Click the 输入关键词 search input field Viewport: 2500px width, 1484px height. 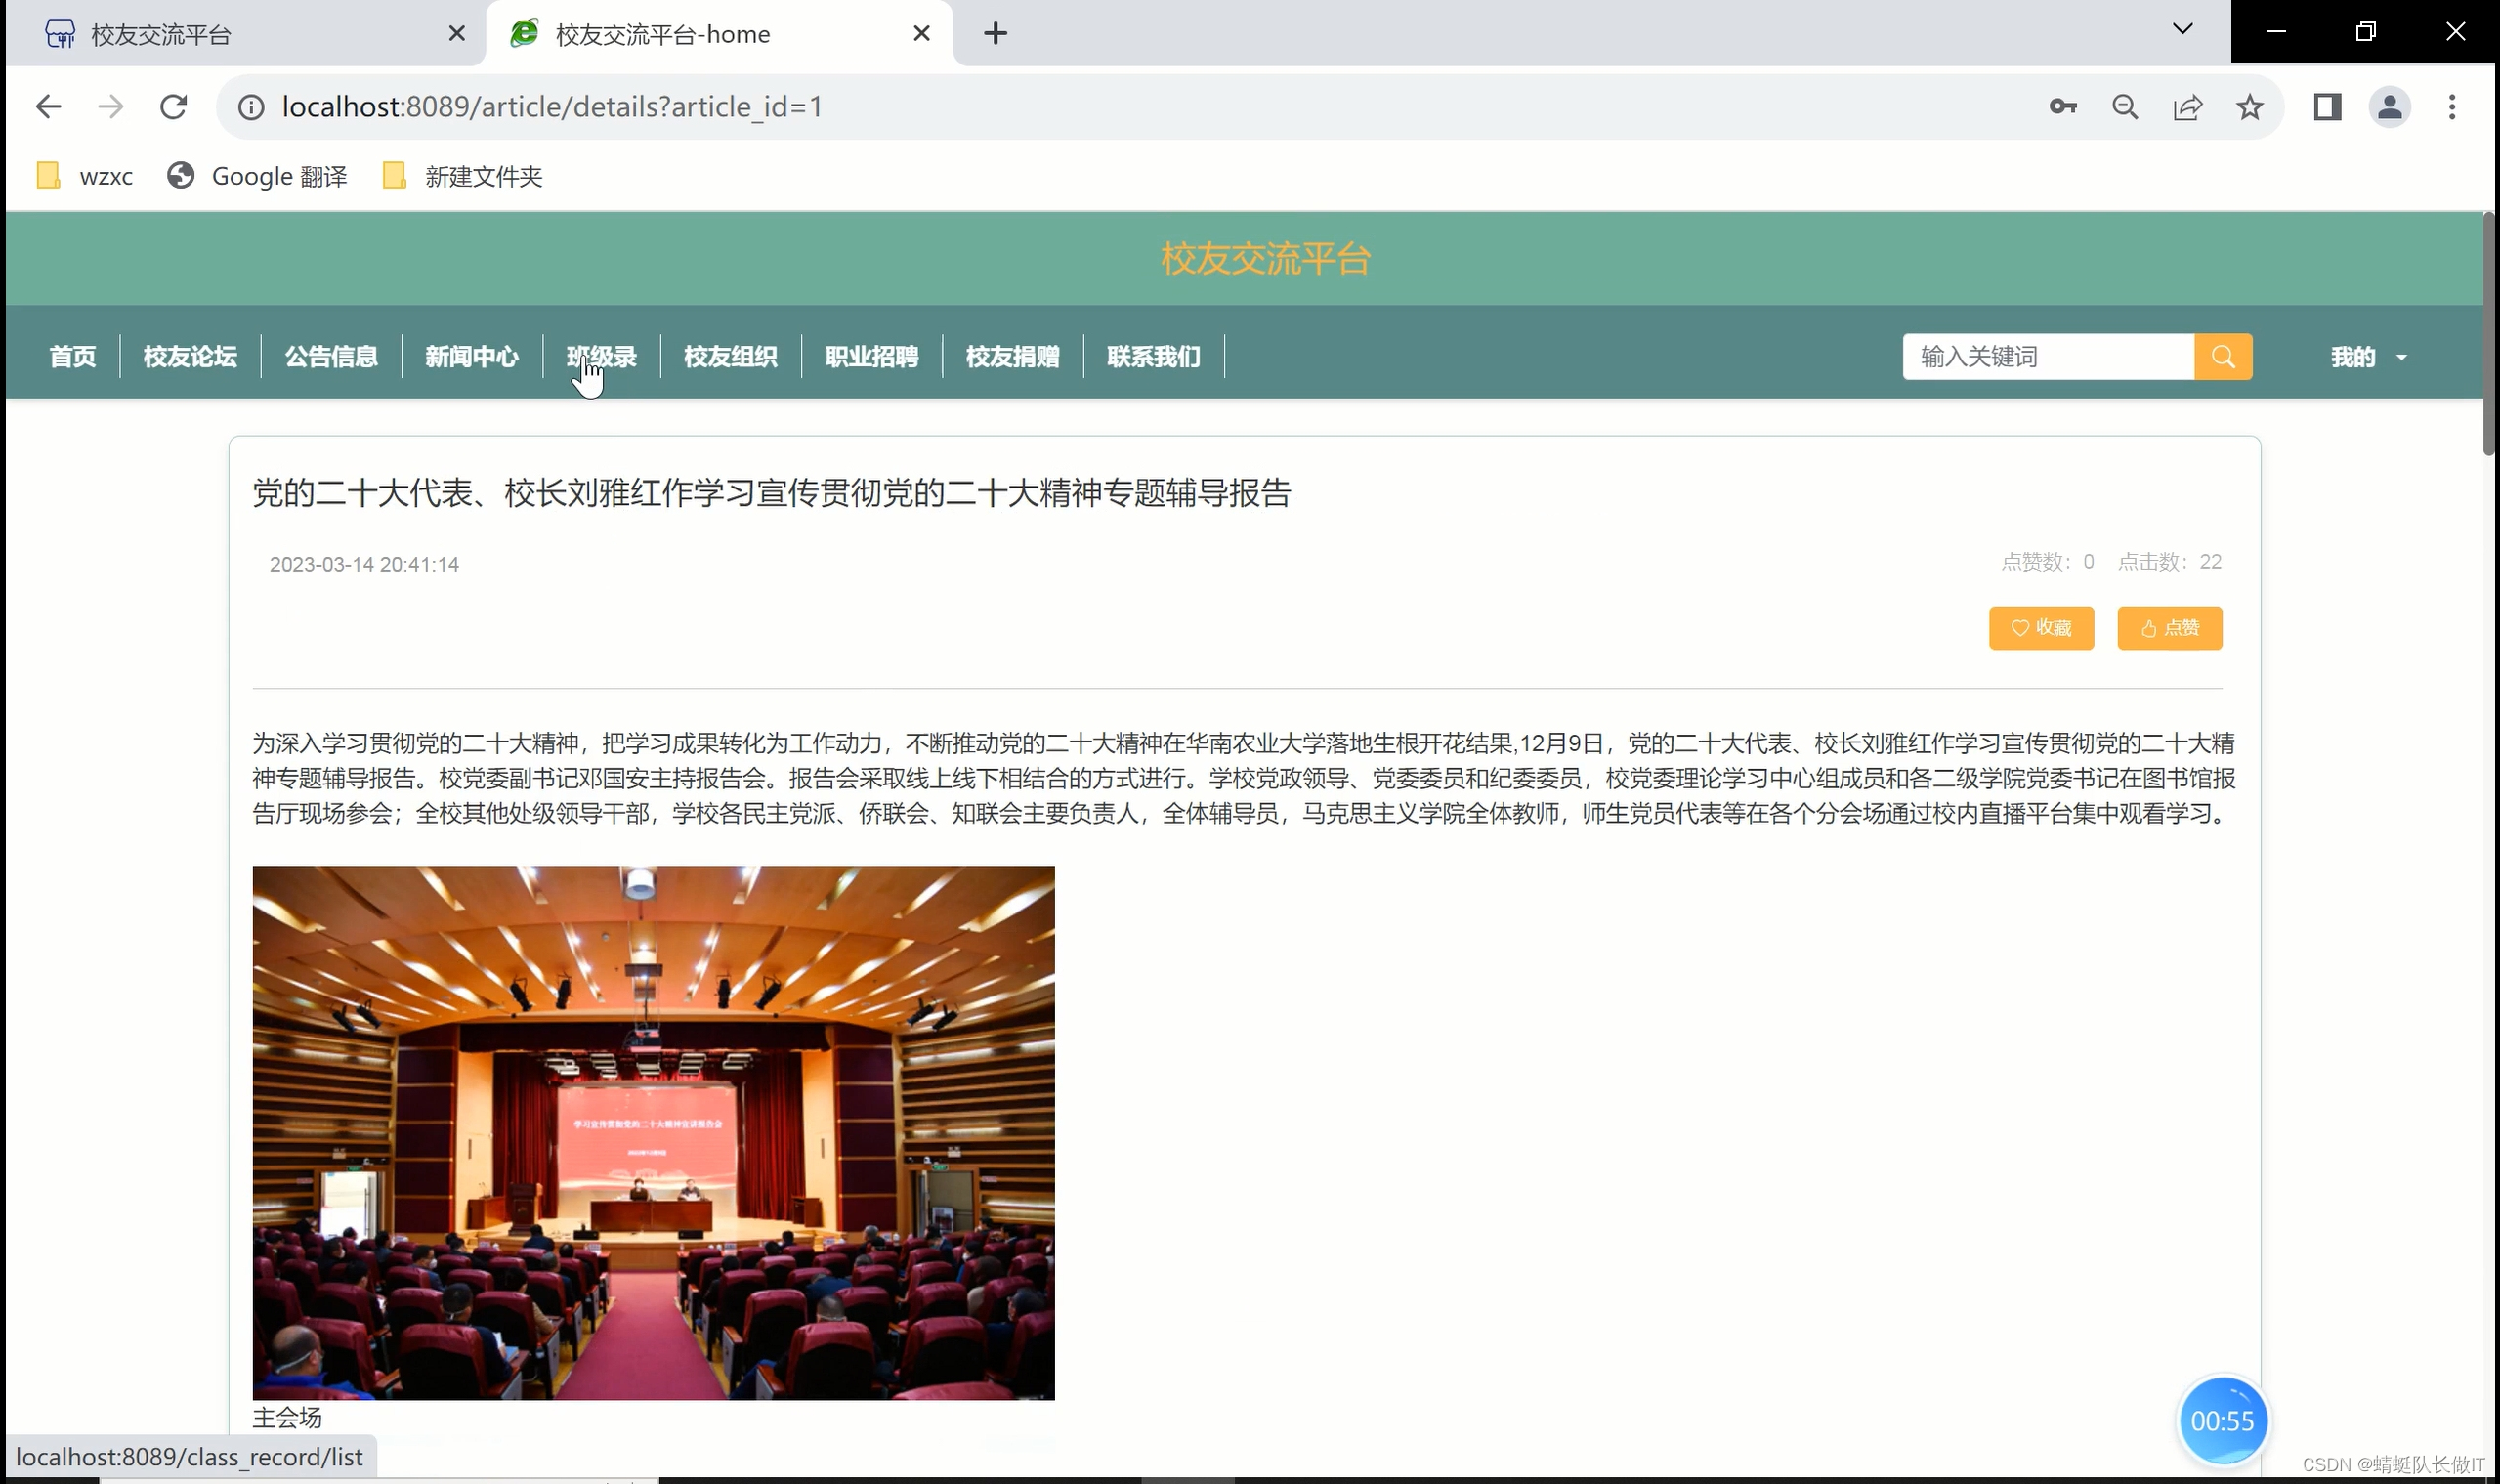[2047, 357]
